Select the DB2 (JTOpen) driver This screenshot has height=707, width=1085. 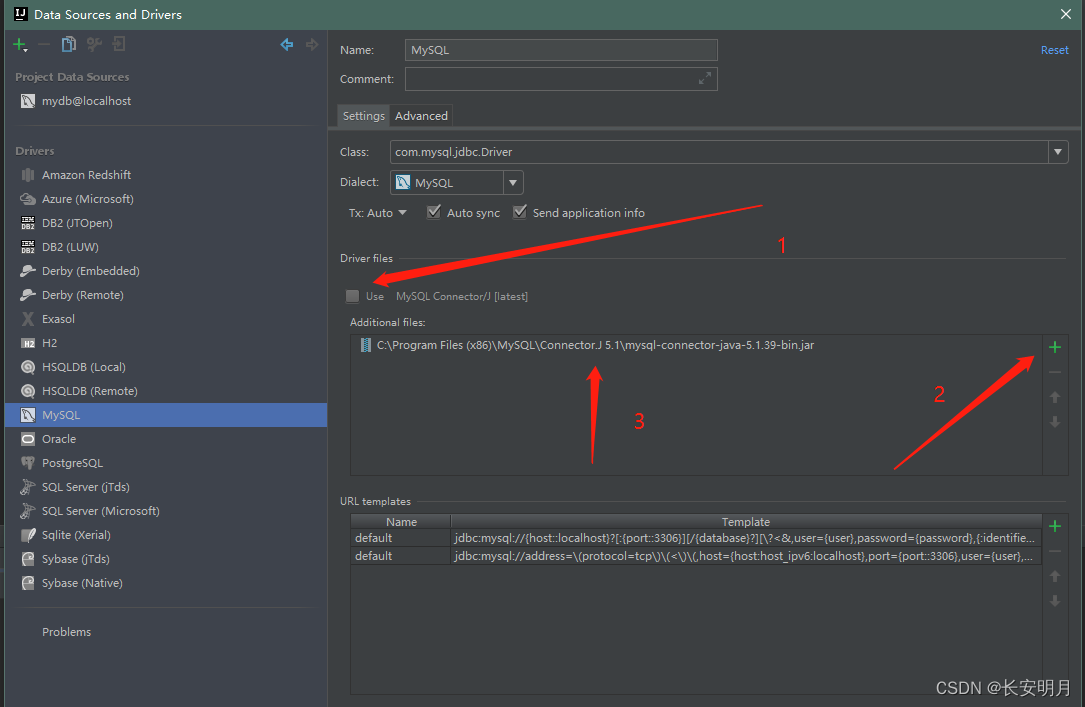(x=166, y=223)
